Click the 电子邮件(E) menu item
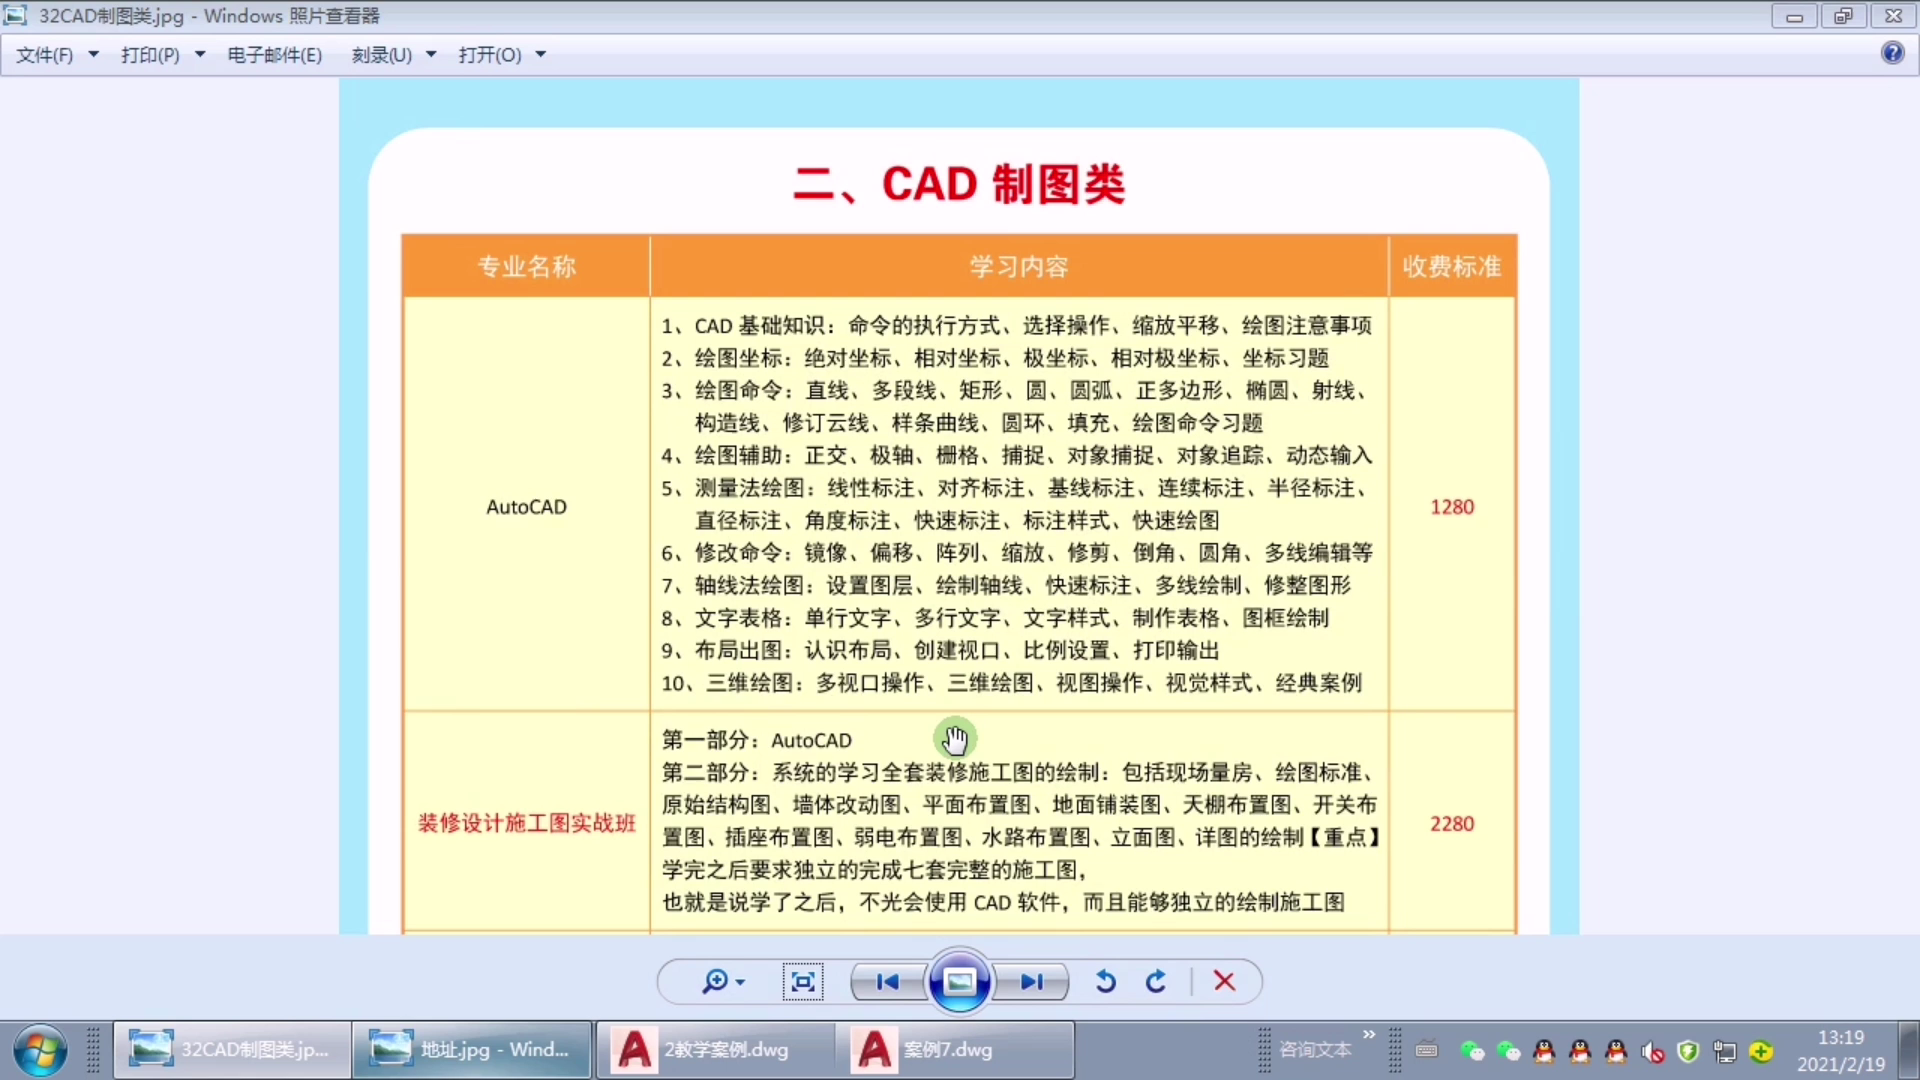The height and width of the screenshot is (1080, 1920). coord(275,55)
